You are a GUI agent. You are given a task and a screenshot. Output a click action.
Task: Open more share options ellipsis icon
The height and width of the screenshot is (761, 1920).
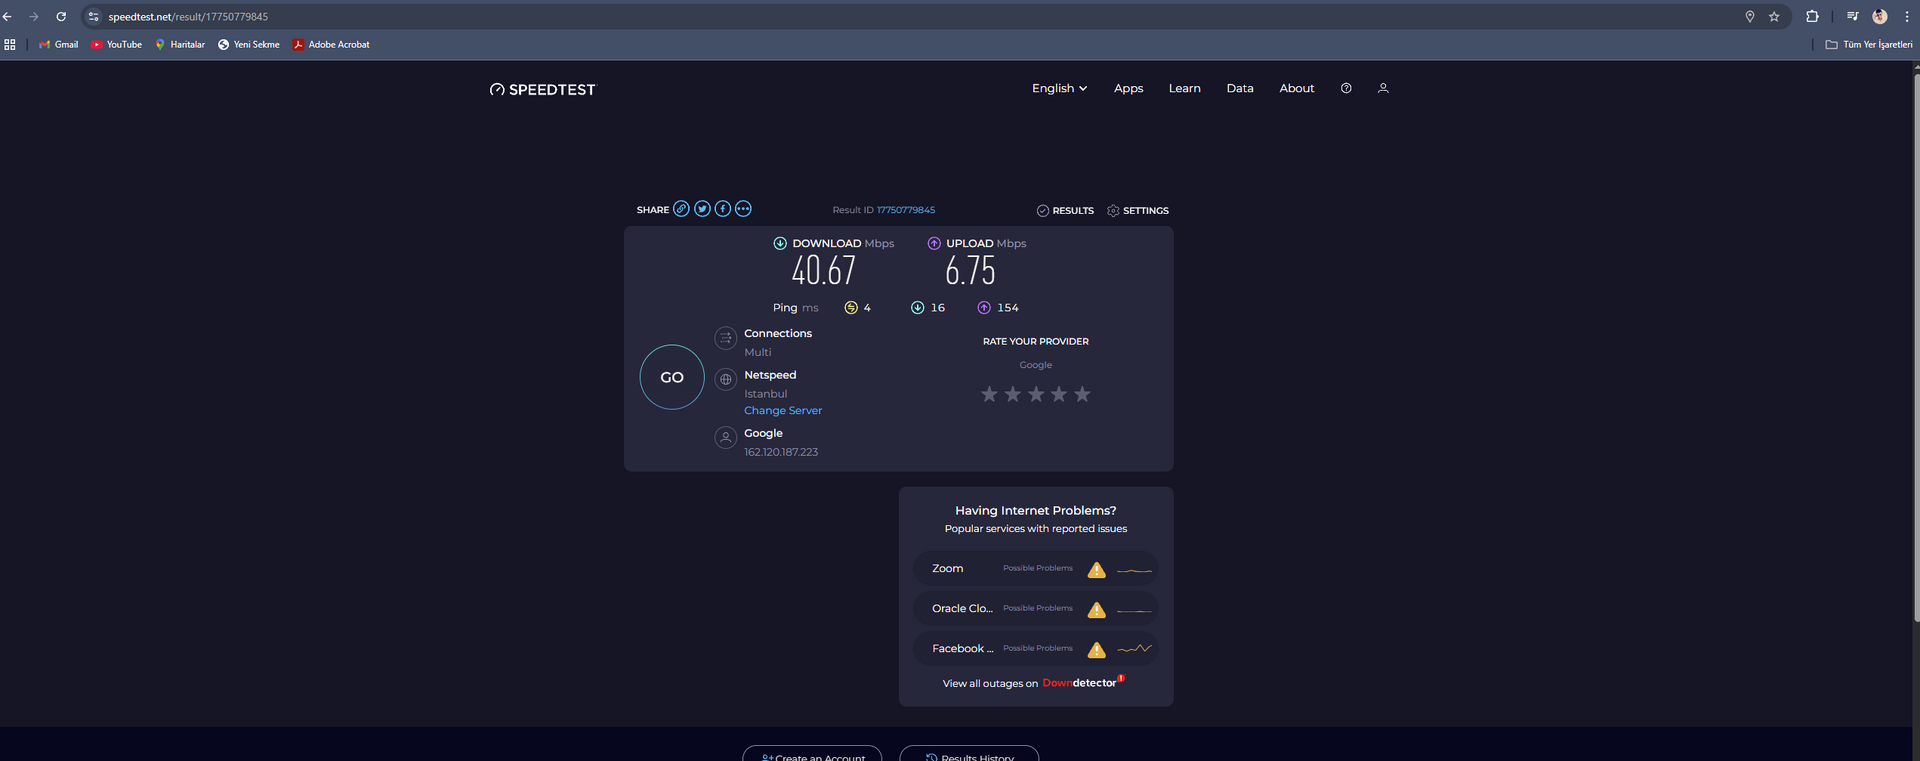tap(743, 209)
